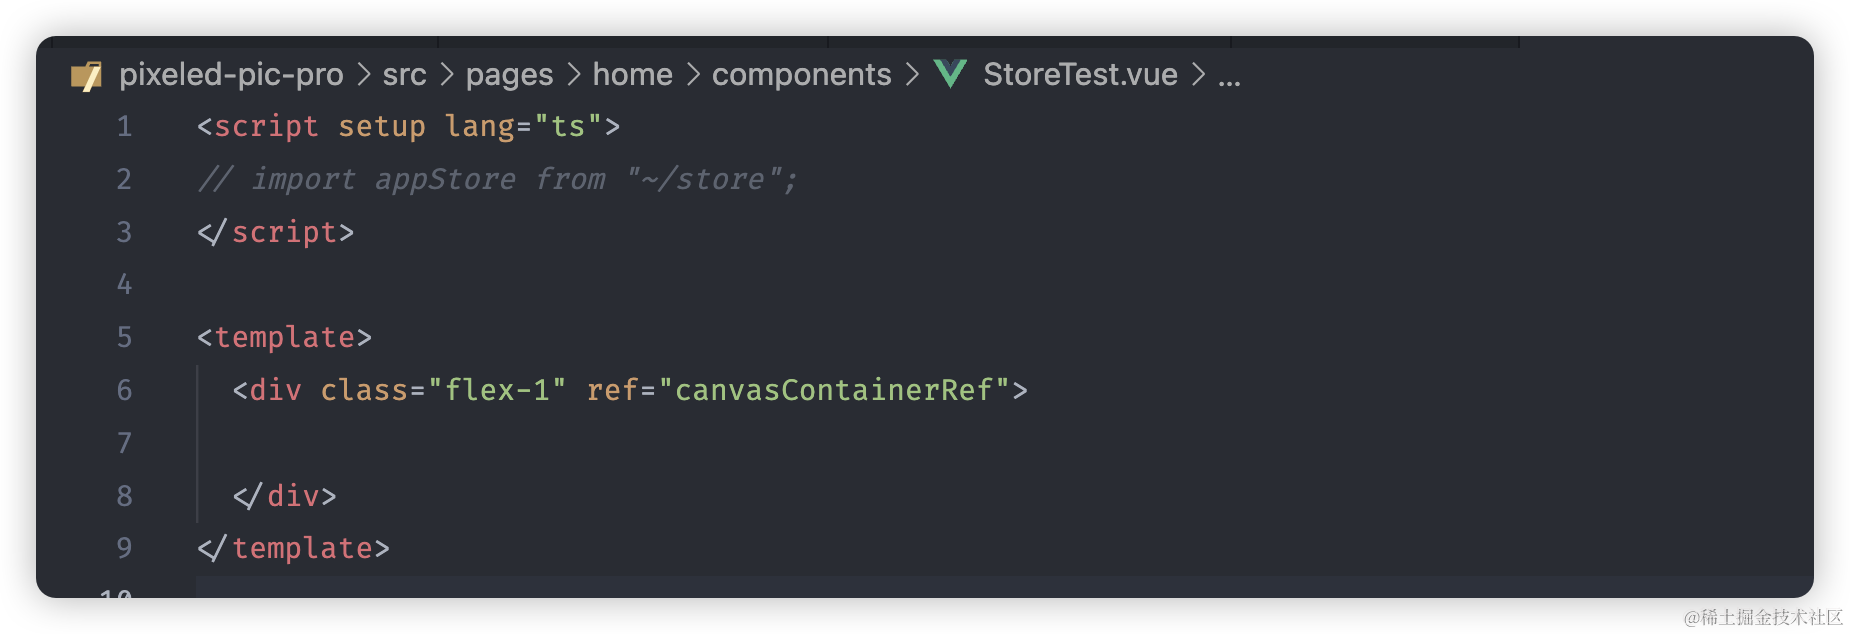
Task: Click the canvasContainerRef attribute value
Action: click(x=834, y=390)
